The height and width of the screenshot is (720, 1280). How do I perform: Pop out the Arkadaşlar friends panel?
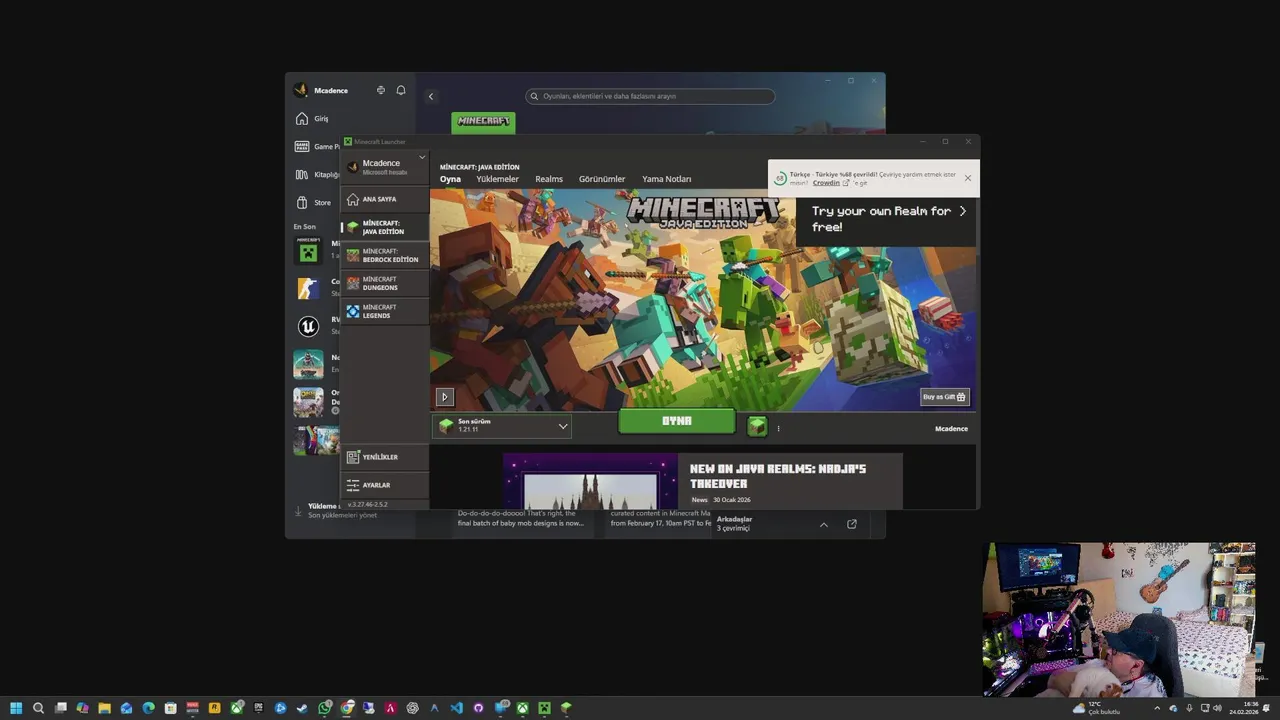(x=852, y=524)
